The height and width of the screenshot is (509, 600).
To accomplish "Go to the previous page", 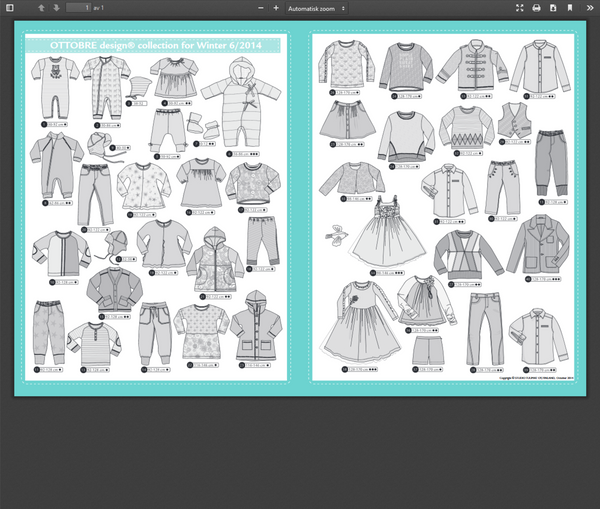I will pos(41,8).
